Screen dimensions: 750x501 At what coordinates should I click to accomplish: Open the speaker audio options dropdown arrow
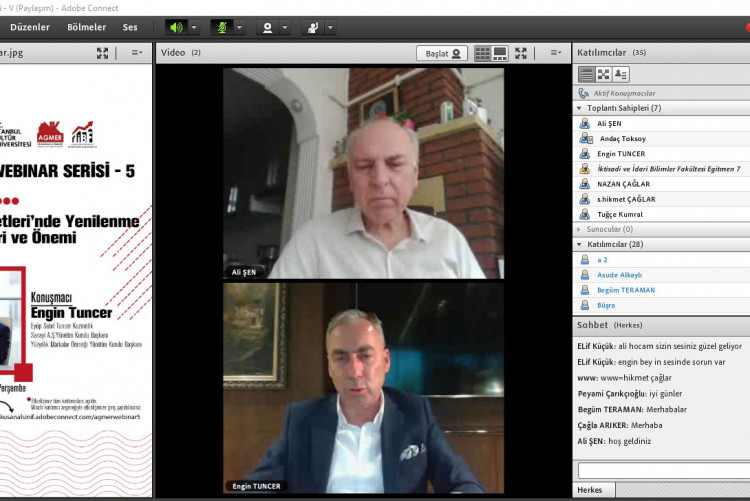194,27
